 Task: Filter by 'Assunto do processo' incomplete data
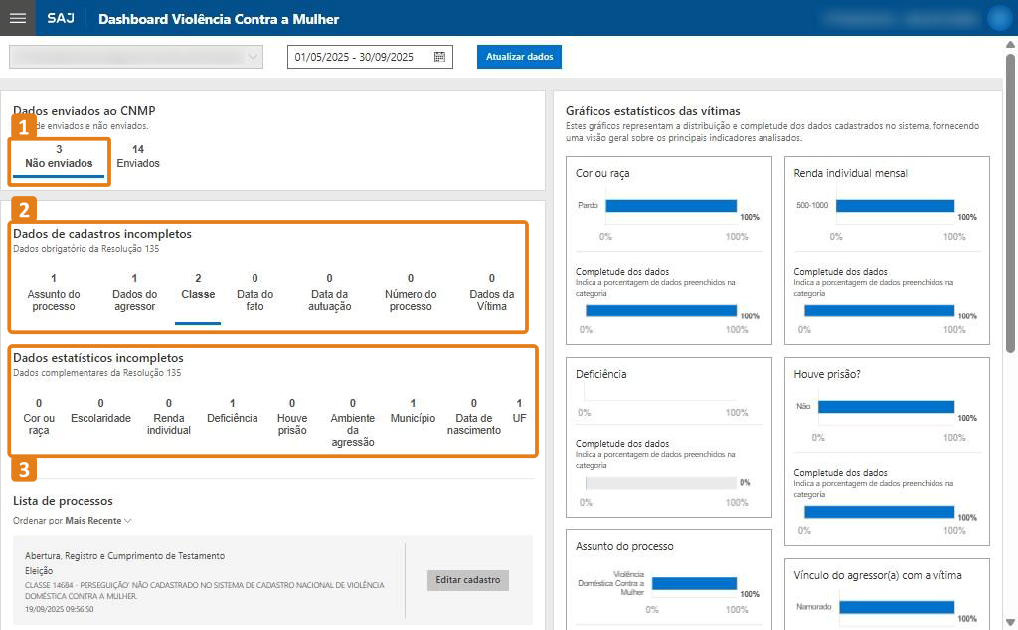point(54,293)
